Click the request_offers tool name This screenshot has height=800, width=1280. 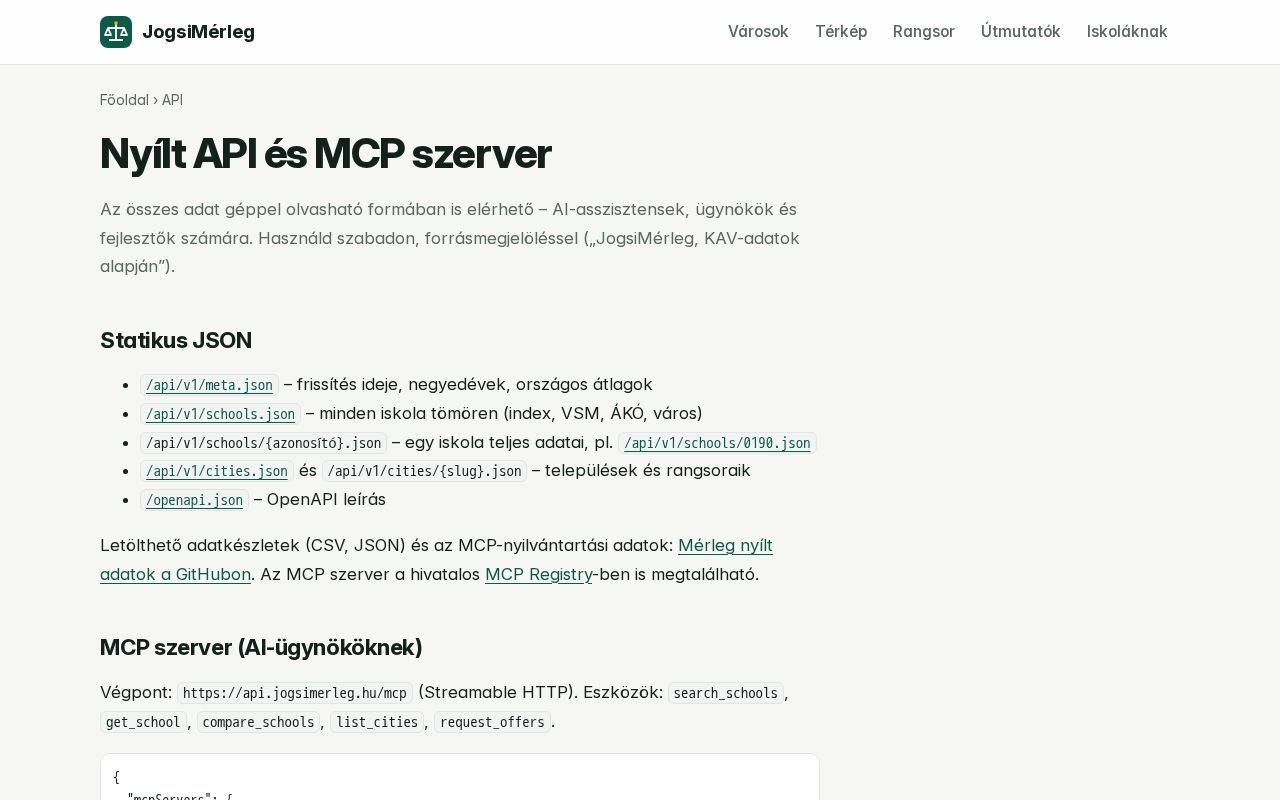492,722
